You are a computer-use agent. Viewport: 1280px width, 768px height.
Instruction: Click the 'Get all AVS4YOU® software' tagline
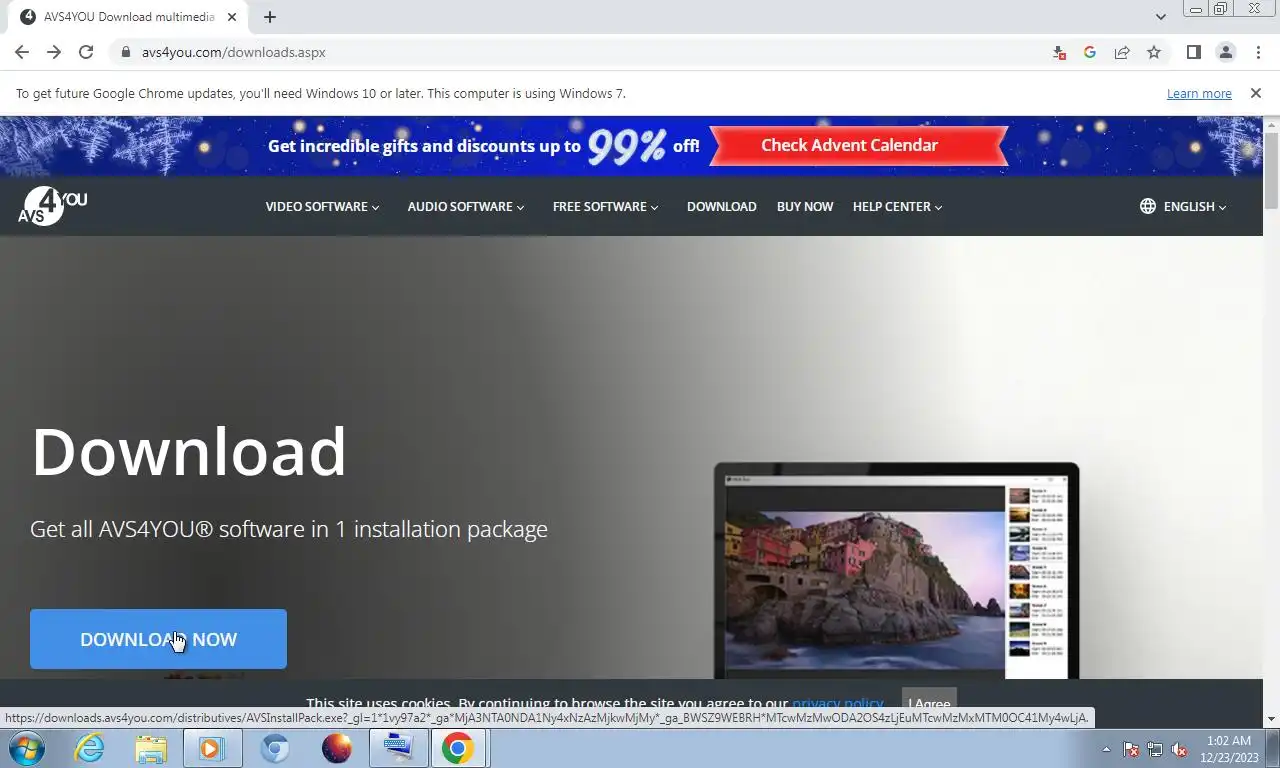point(289,529)
